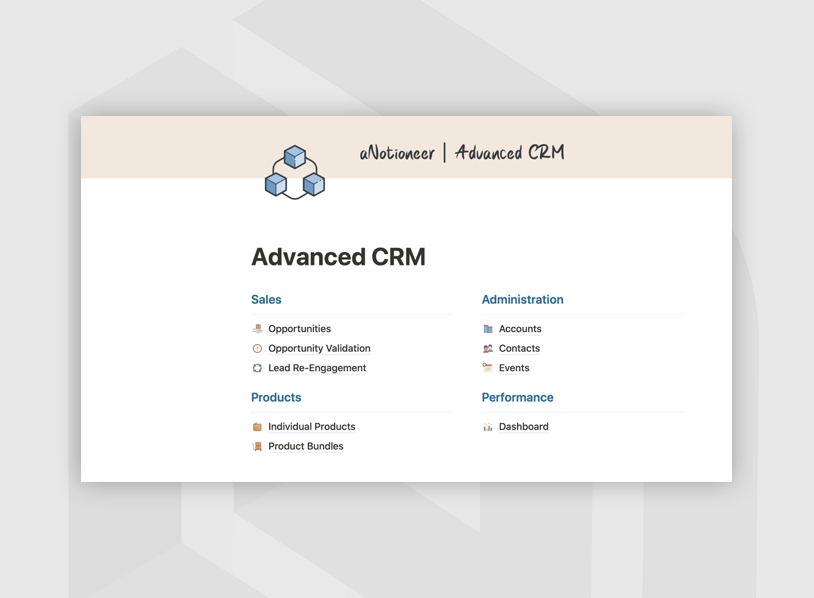Click the Opportunities page icon
Screen dimensions: 814x598
pyautogui.click(x=257, y=329)
